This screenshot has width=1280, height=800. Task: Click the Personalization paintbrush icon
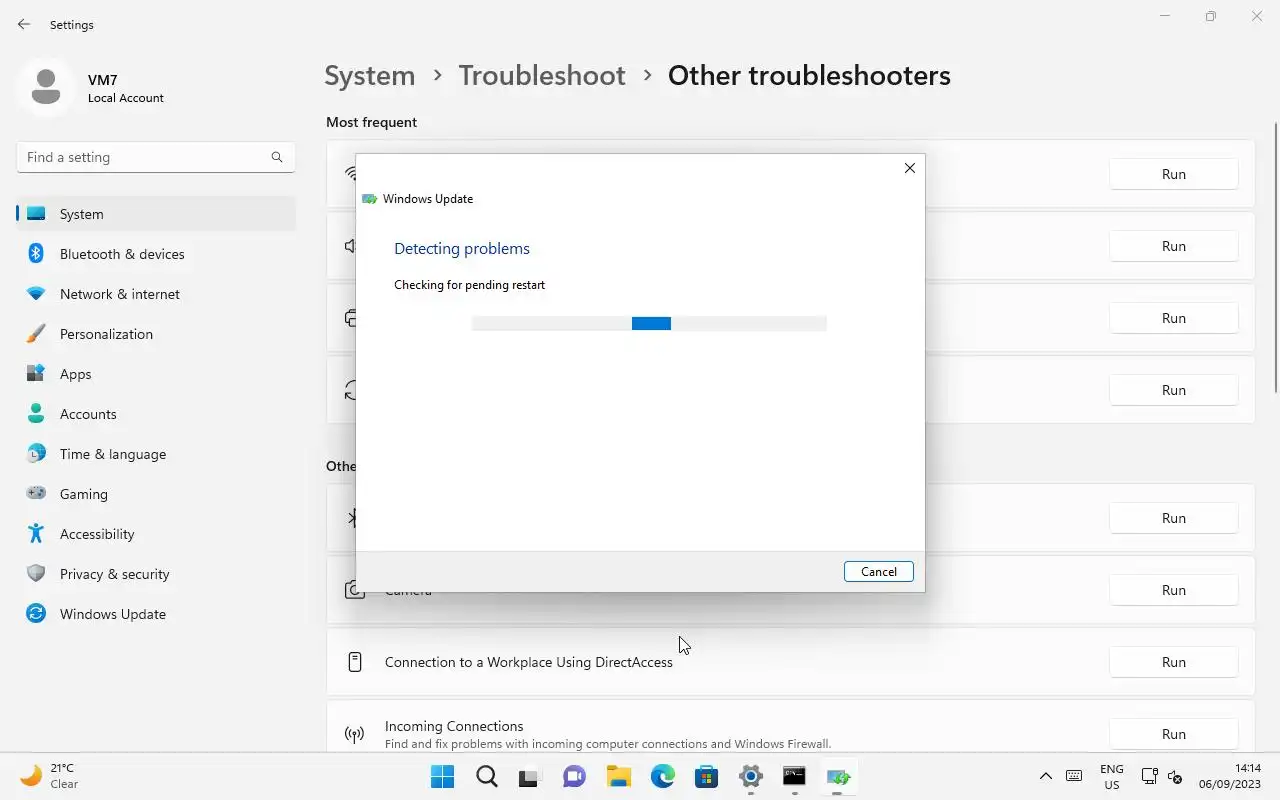pos(36,334)
